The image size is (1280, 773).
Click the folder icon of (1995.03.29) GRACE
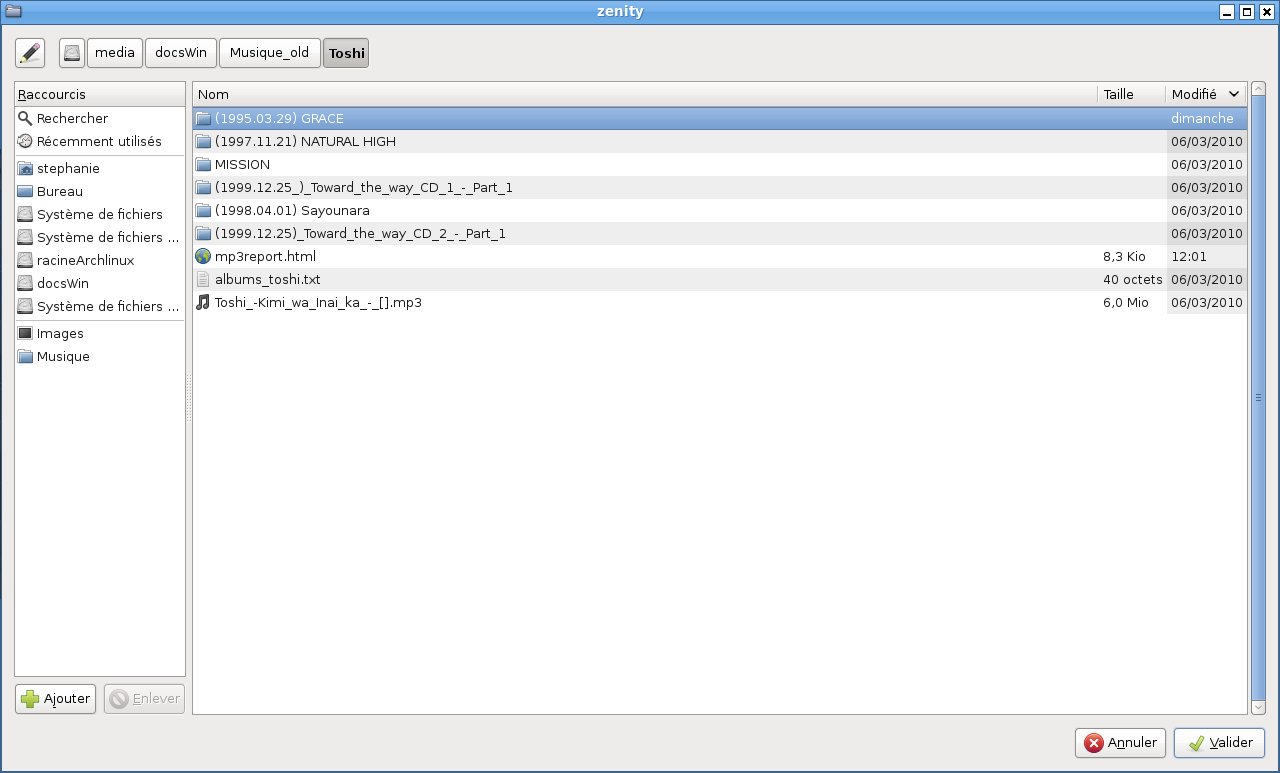203,118
